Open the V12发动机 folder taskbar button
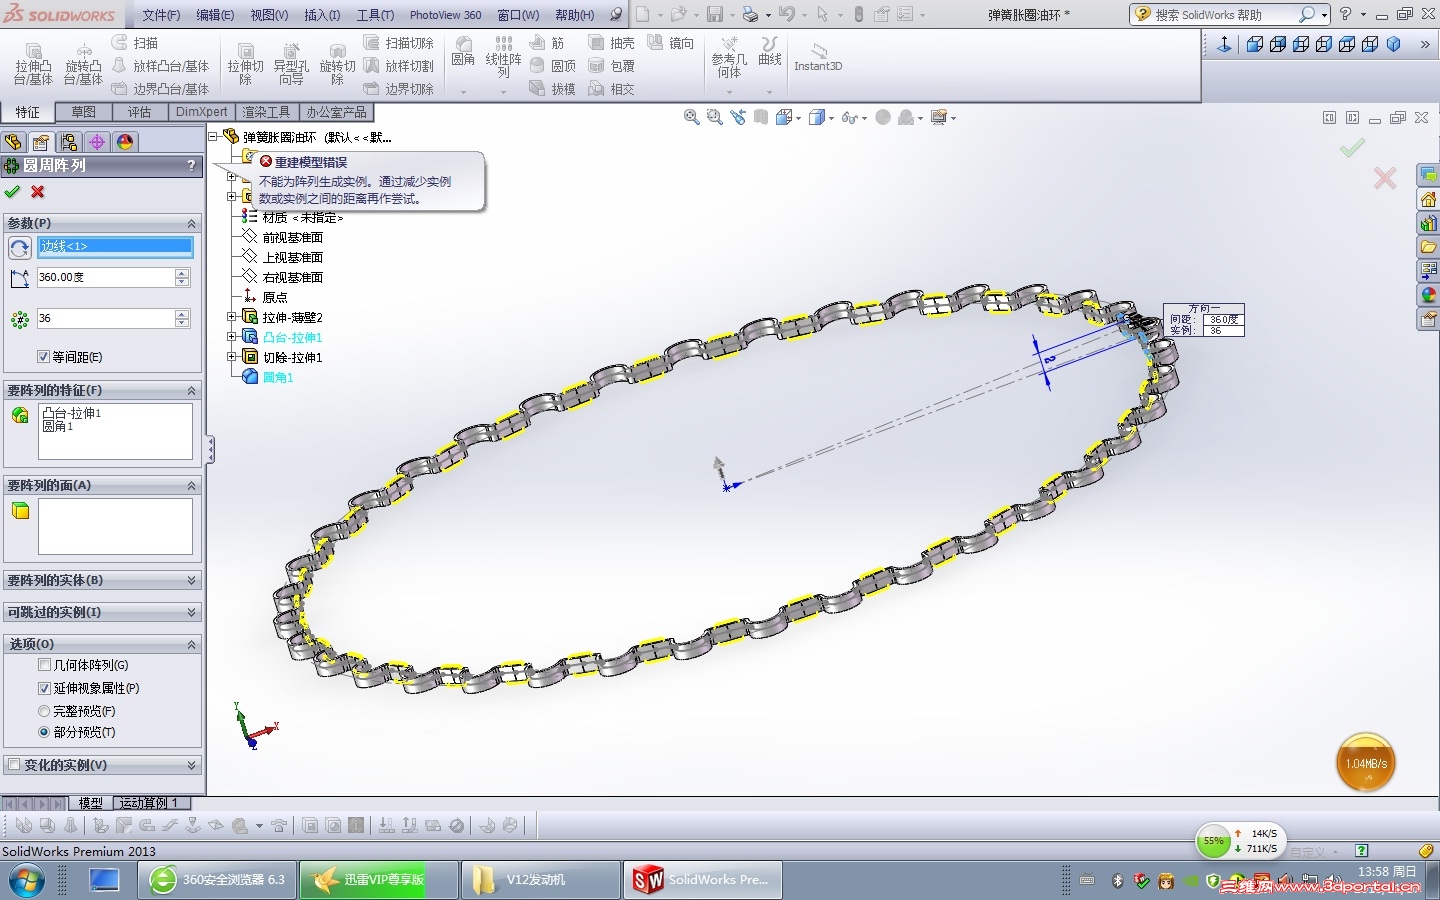This screenshot has width=1440, height=900. pos(540,880)
